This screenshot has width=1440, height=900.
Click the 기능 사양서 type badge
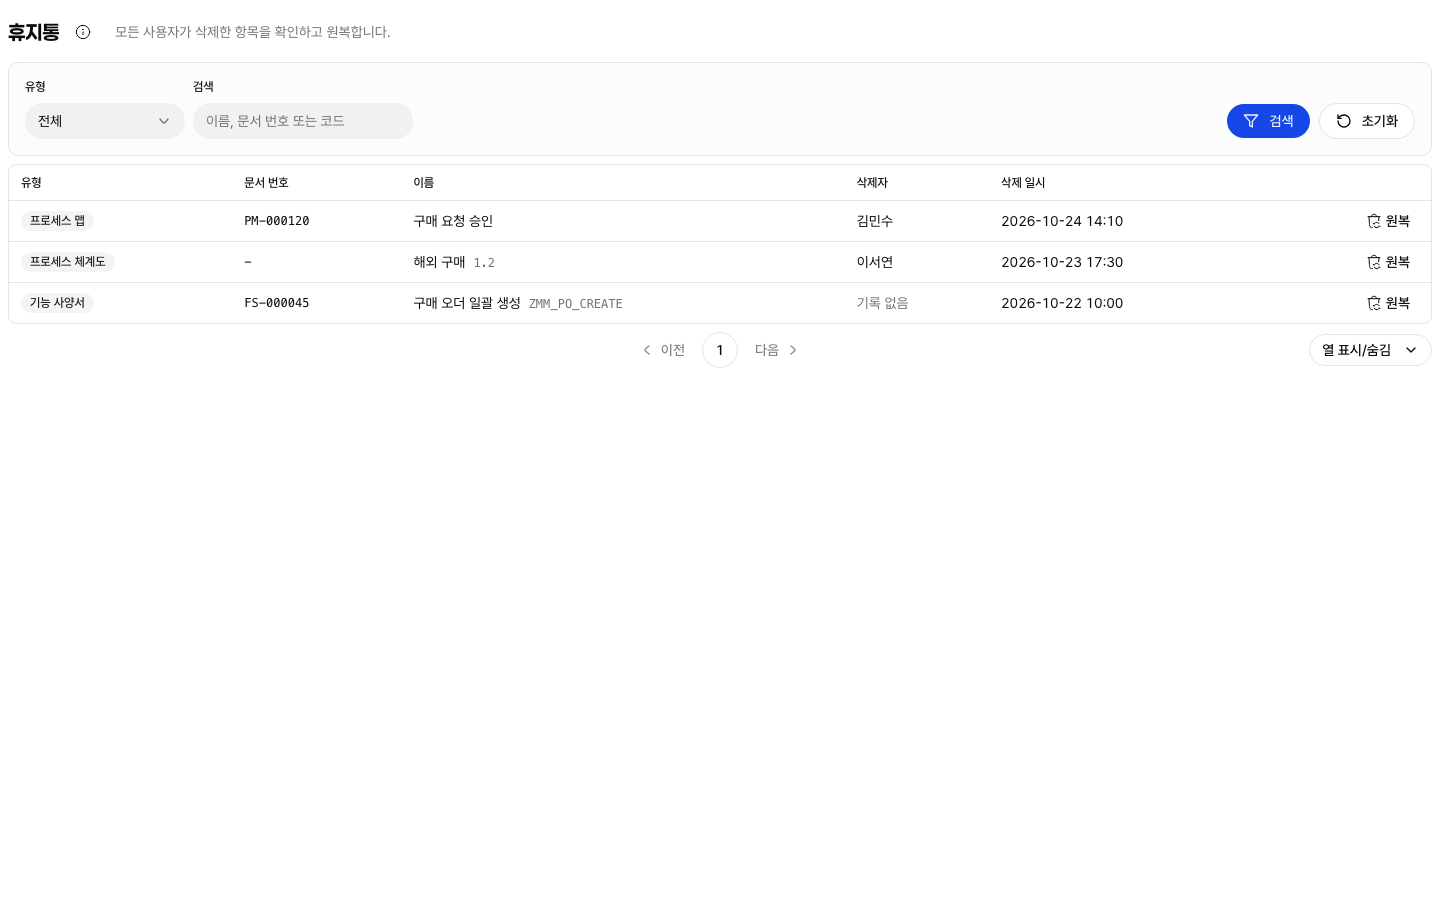pos(57,303)
